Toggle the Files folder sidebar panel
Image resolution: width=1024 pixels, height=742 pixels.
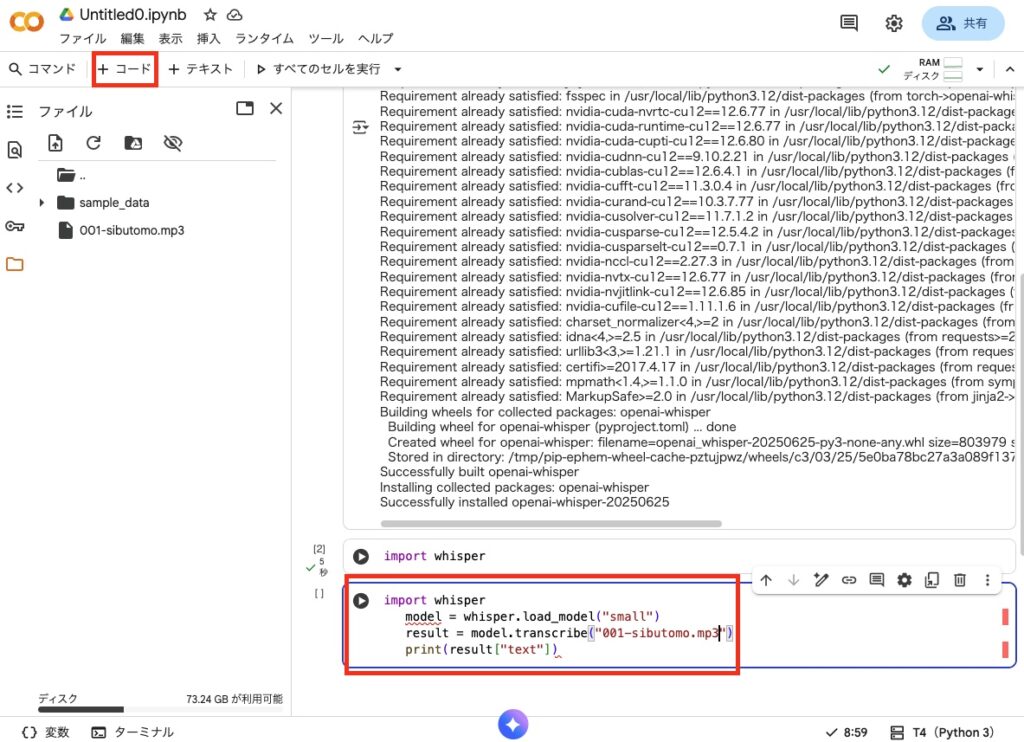click(14, 264)
